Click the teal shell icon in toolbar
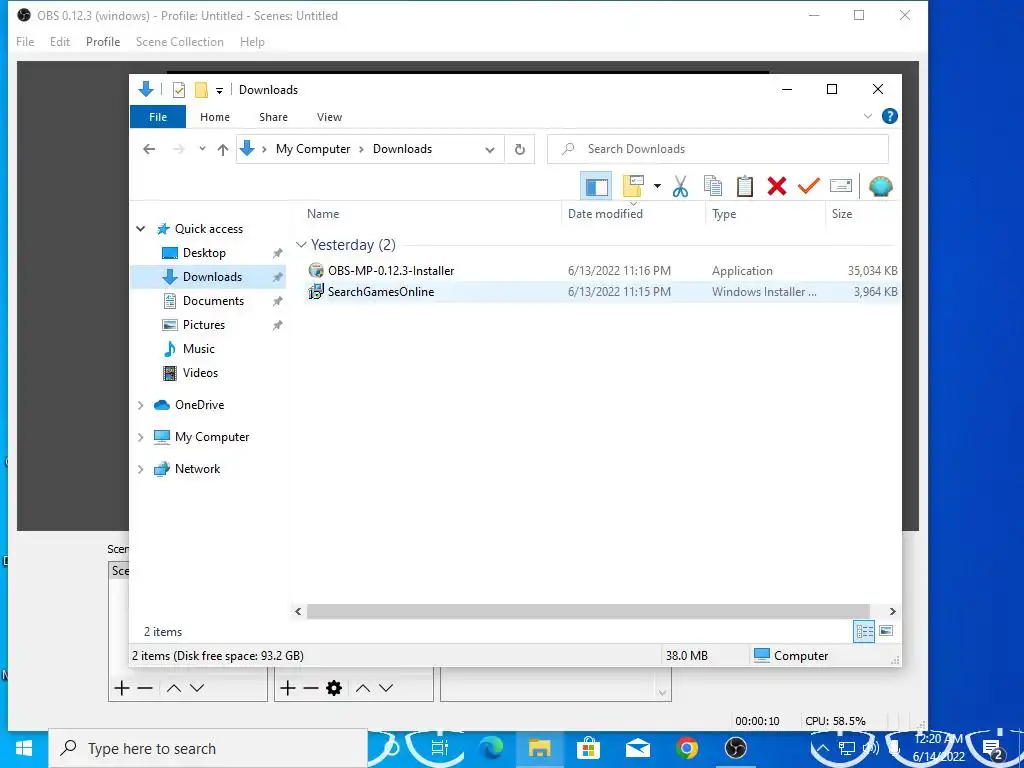The width and height of the screenshot is (1024, 768). (880, 187)
